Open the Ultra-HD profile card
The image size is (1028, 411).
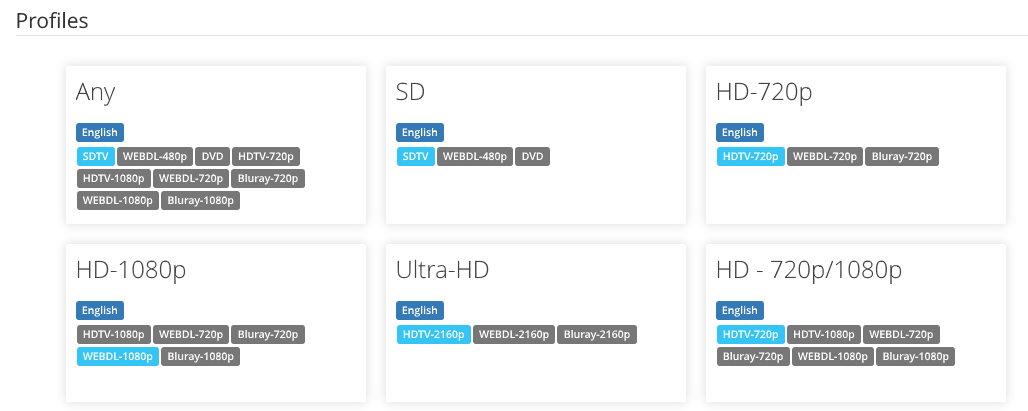[536, 323]
